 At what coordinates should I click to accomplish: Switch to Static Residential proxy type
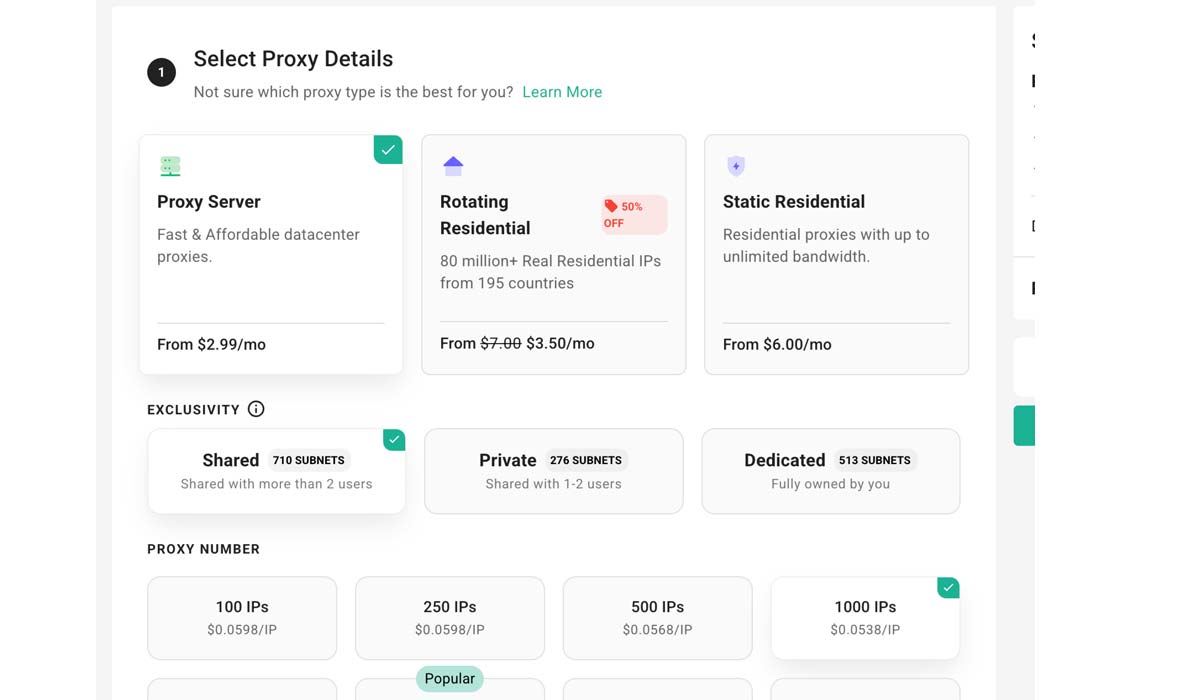836,254
